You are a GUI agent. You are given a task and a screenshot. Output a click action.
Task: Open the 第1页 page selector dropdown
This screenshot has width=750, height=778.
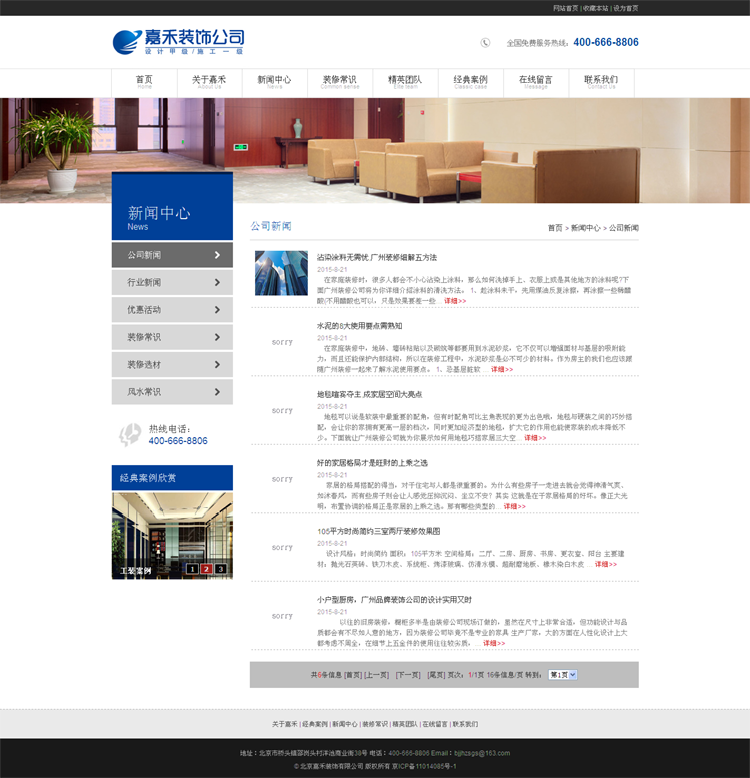point(562,675)
